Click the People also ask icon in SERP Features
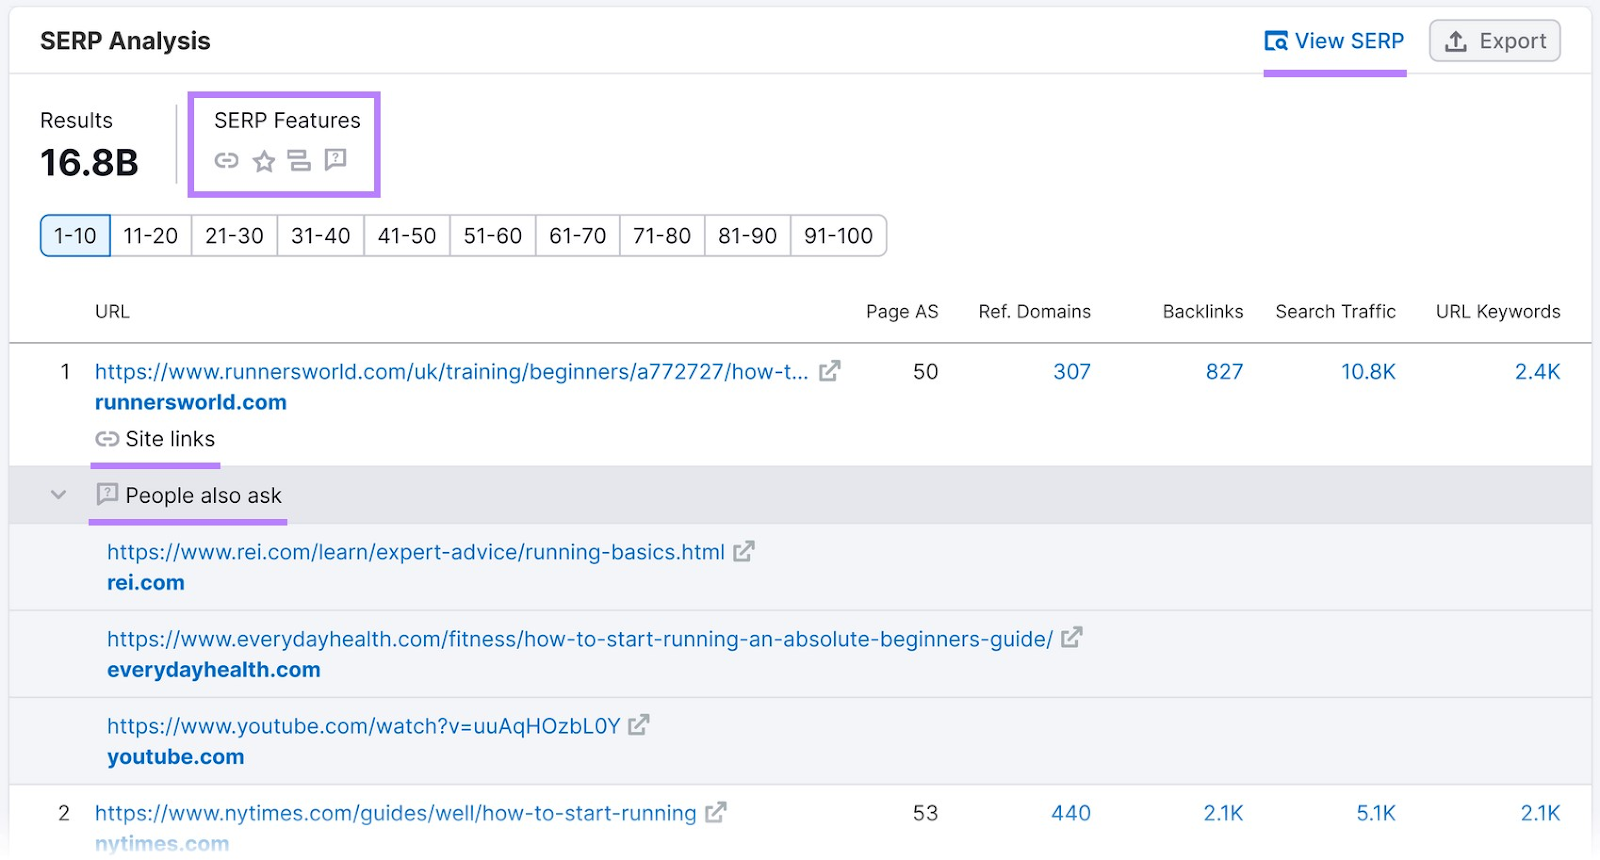 click(x=336, y=160)
